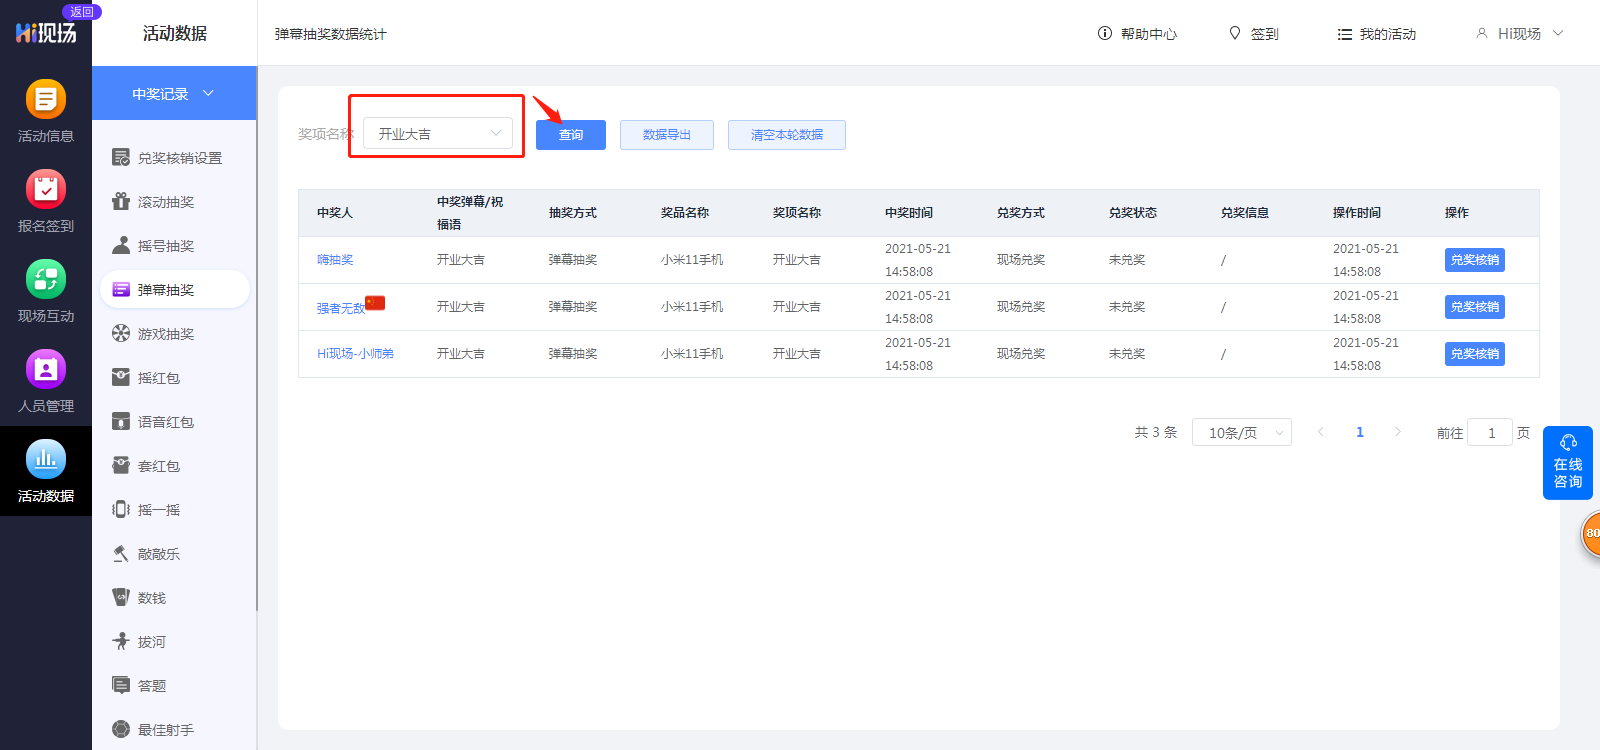Click 滚动抽奖 gift icon
This screenshot has height=750, width=1600.
pos(121,201)
